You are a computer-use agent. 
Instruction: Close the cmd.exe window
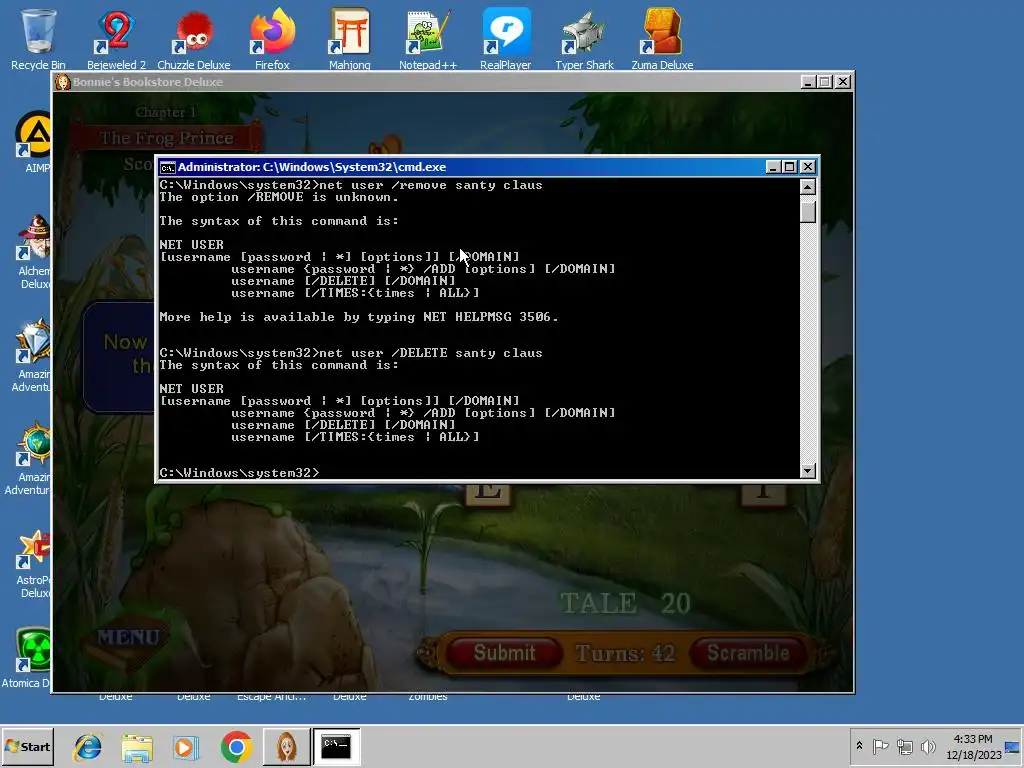pos(808,167)
